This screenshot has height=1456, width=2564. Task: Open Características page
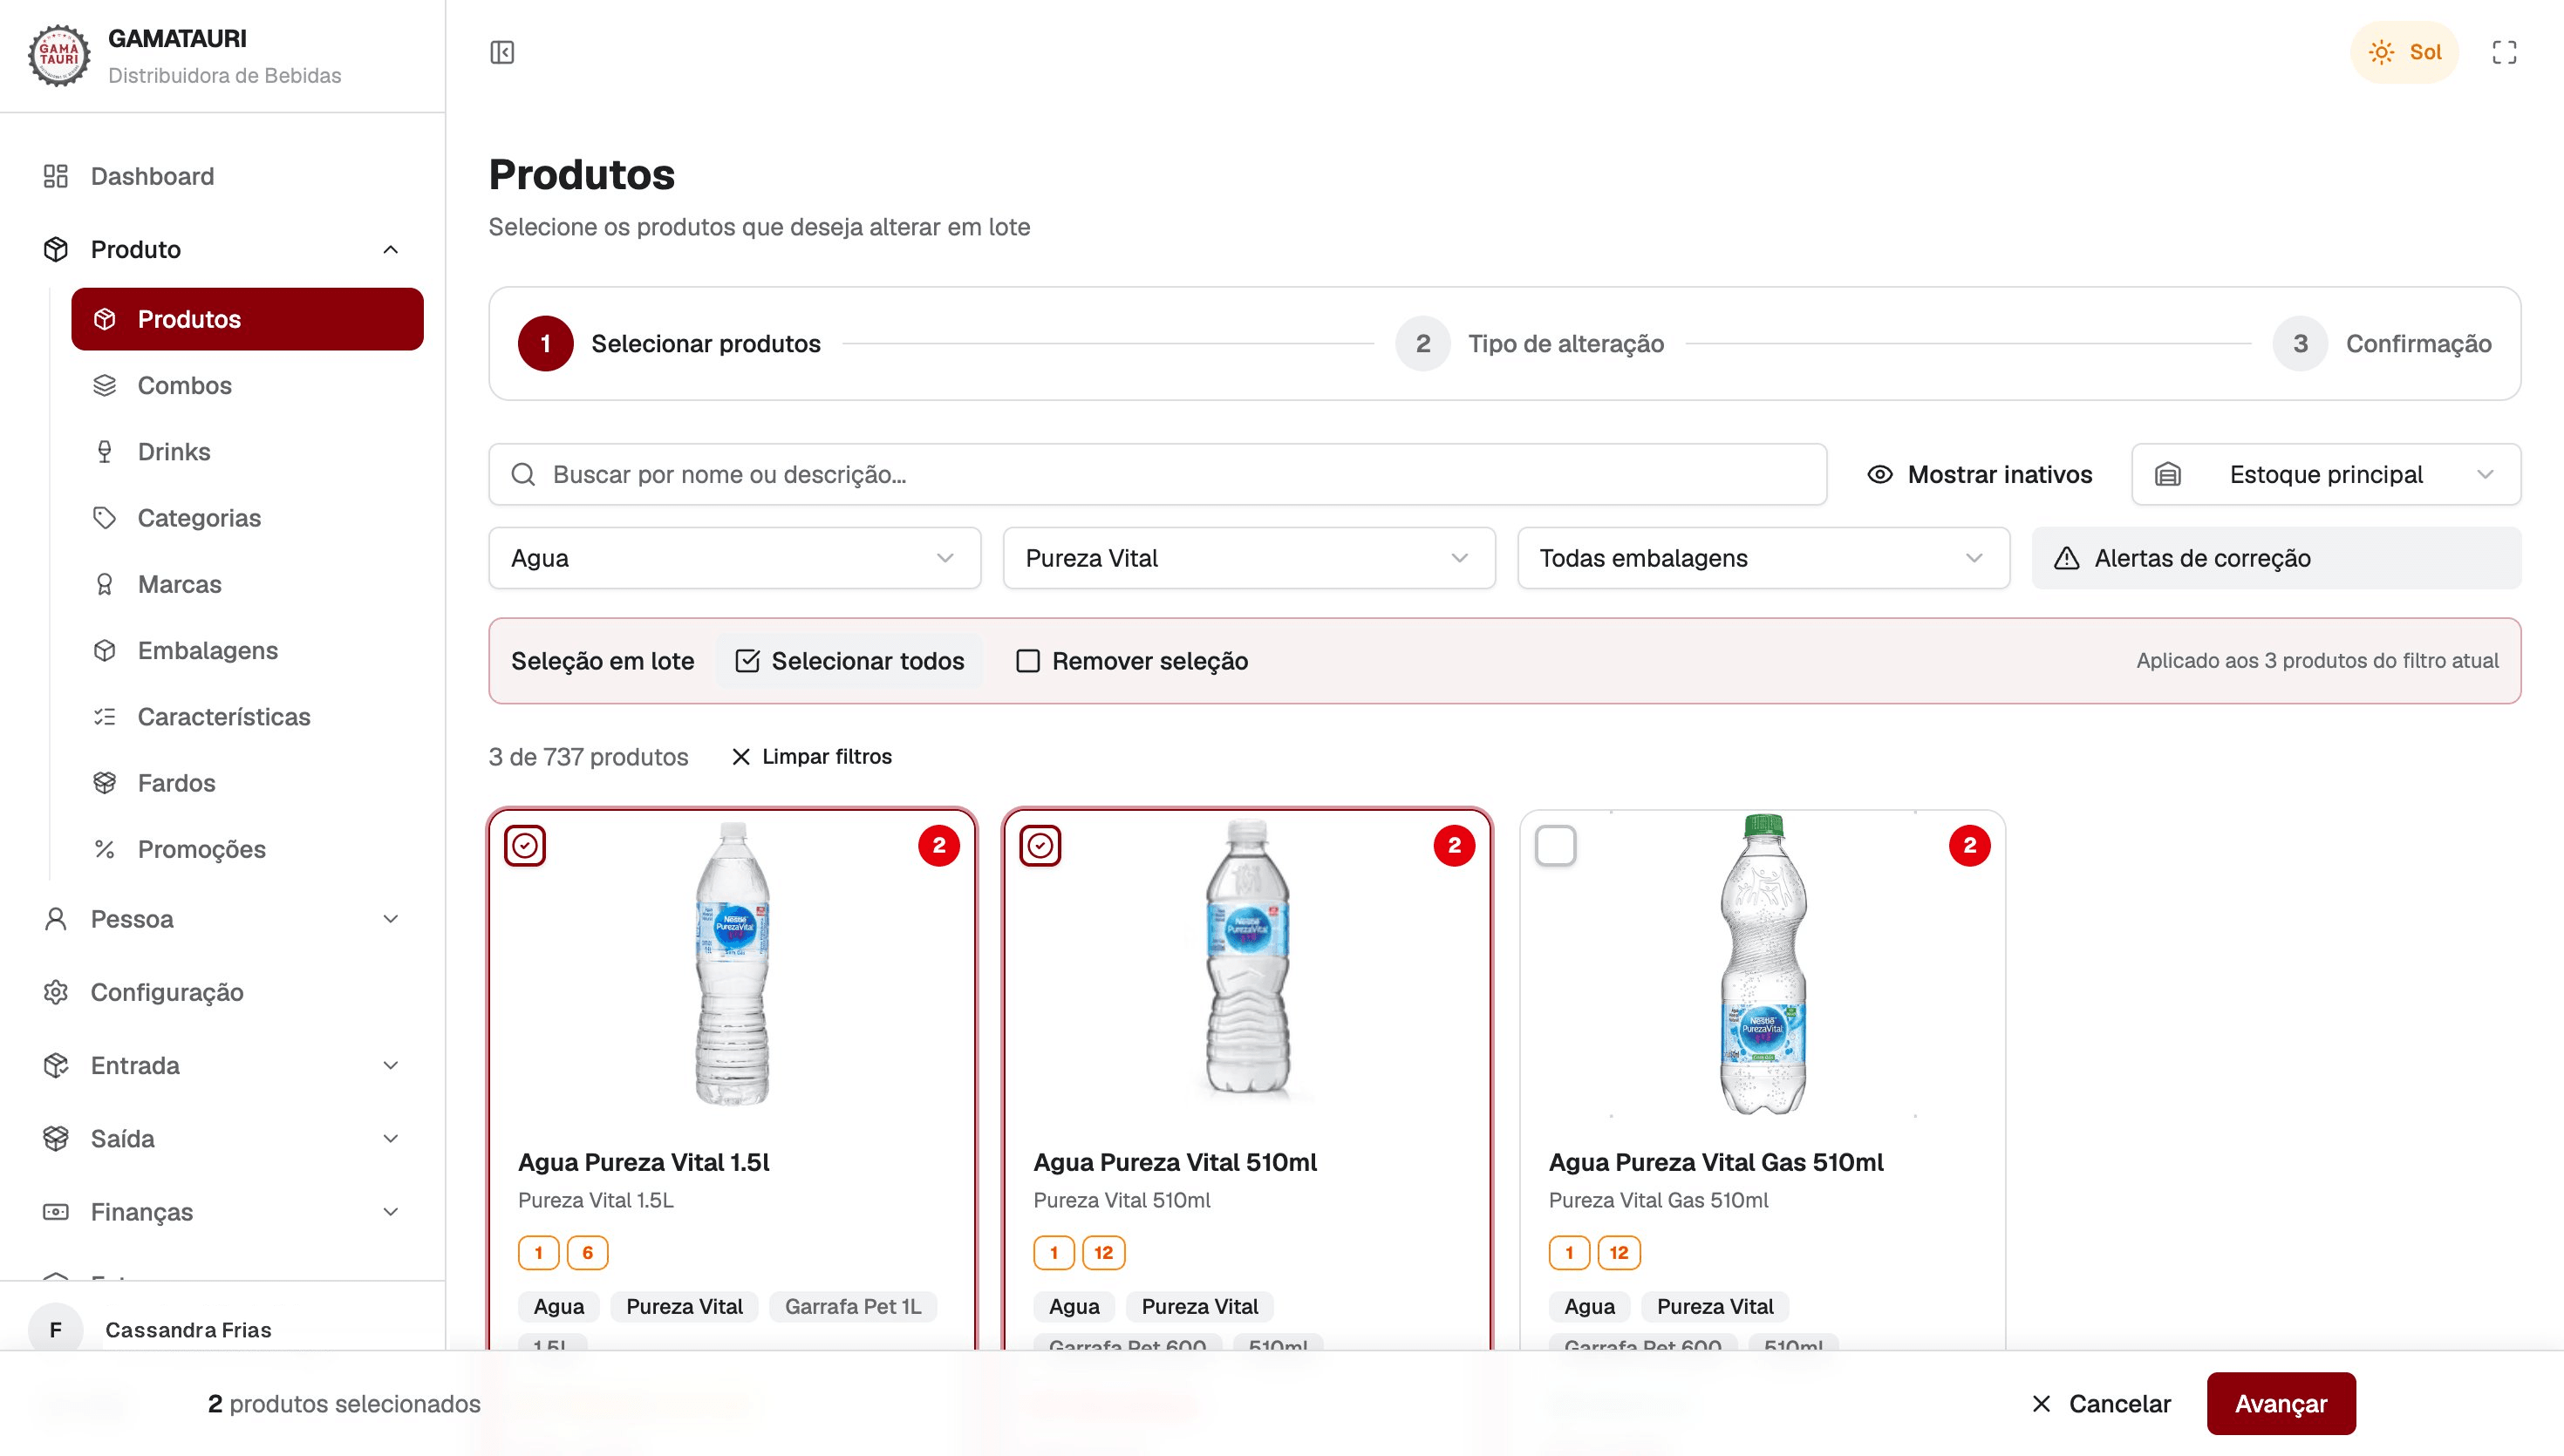[247, 717]
